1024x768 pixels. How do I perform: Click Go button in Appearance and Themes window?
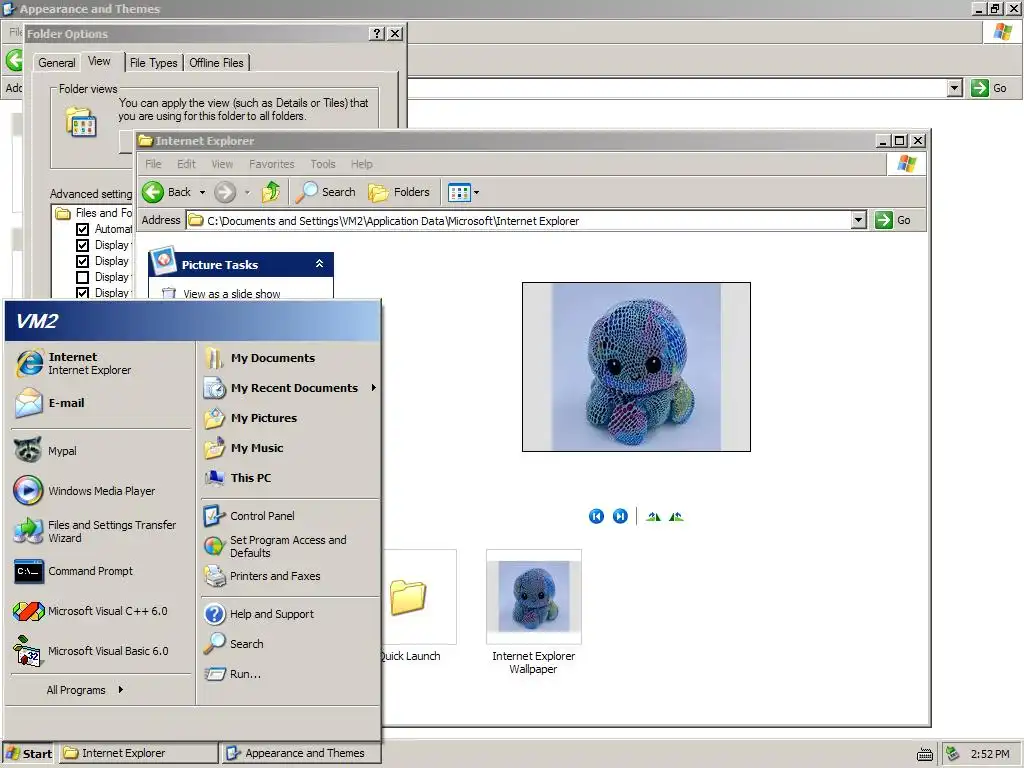click(989, 88)
